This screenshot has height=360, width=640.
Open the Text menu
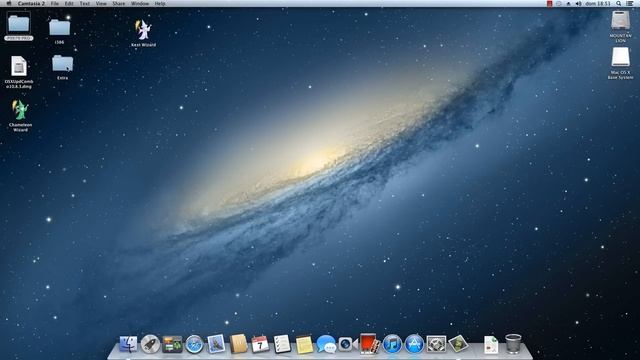[x=84, y=3]
